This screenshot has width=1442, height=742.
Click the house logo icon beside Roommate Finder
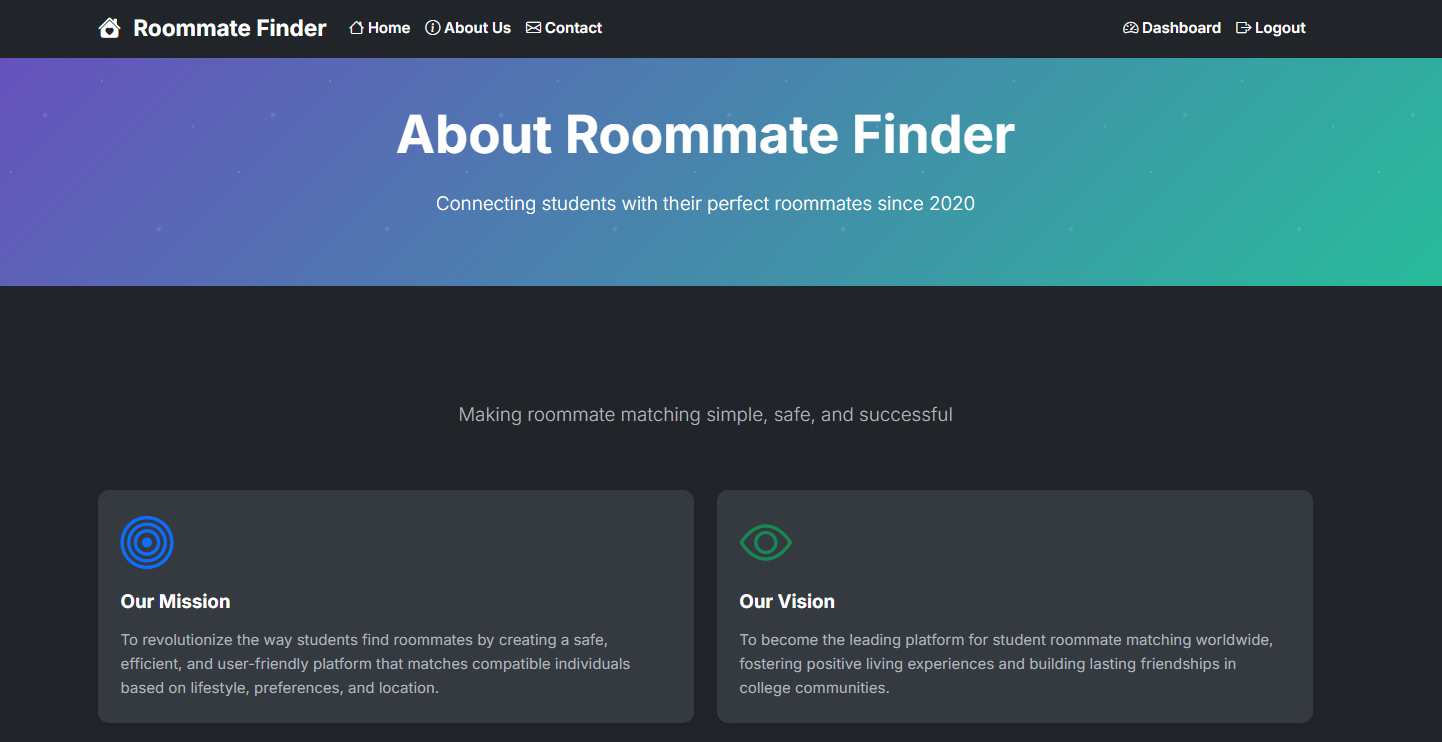(x=109, y=28)
